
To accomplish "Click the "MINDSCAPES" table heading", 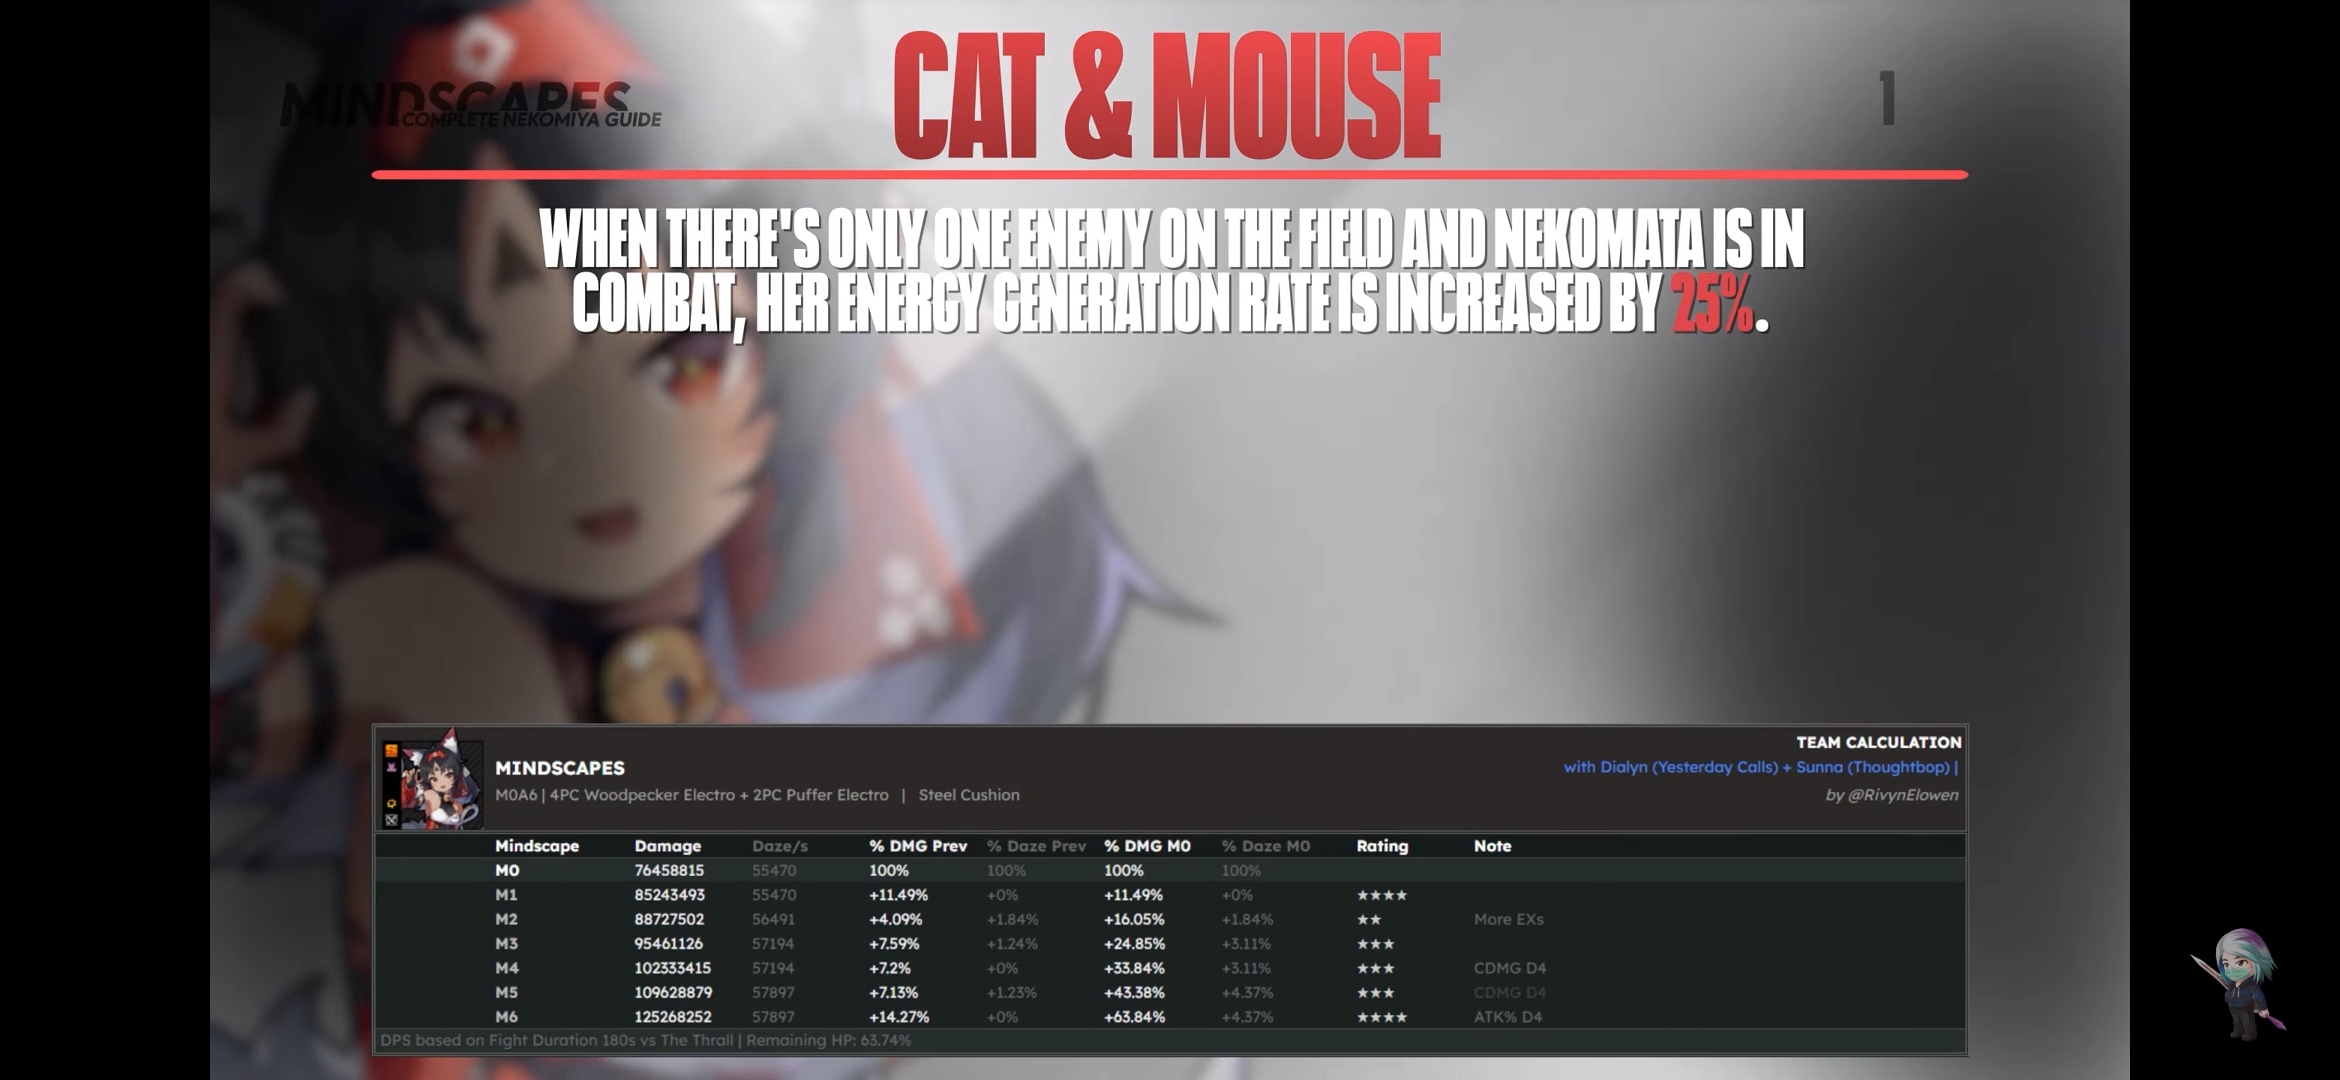I will (x=560, y=768).
